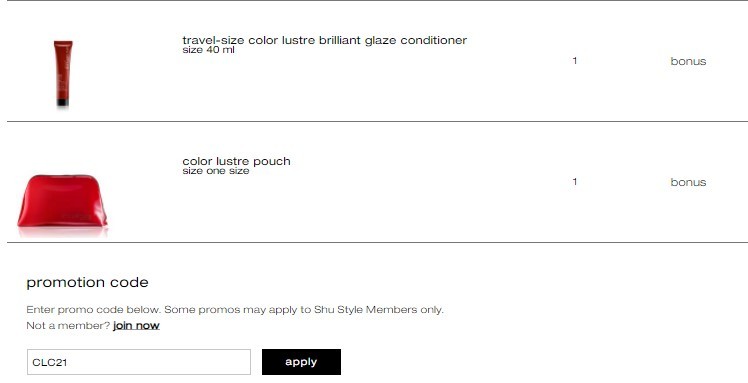Click the 'promotion code' heading
Screen dimensions: 748x383
pyautogui.click(x=87, y=282)
